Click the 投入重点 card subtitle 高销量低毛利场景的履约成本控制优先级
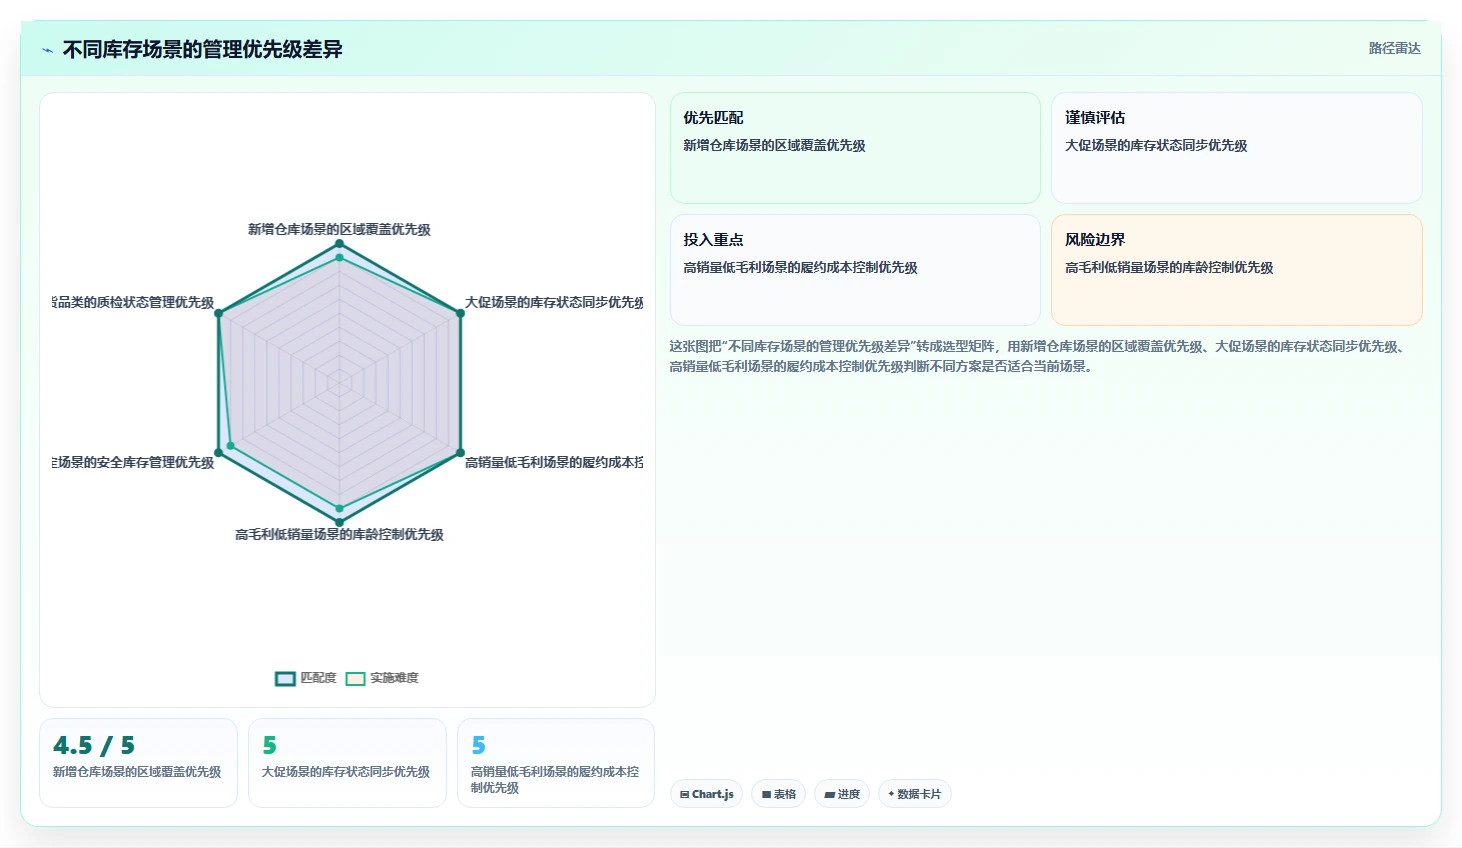The height and width of the screenshot is (848, 1462). [800, 268]
